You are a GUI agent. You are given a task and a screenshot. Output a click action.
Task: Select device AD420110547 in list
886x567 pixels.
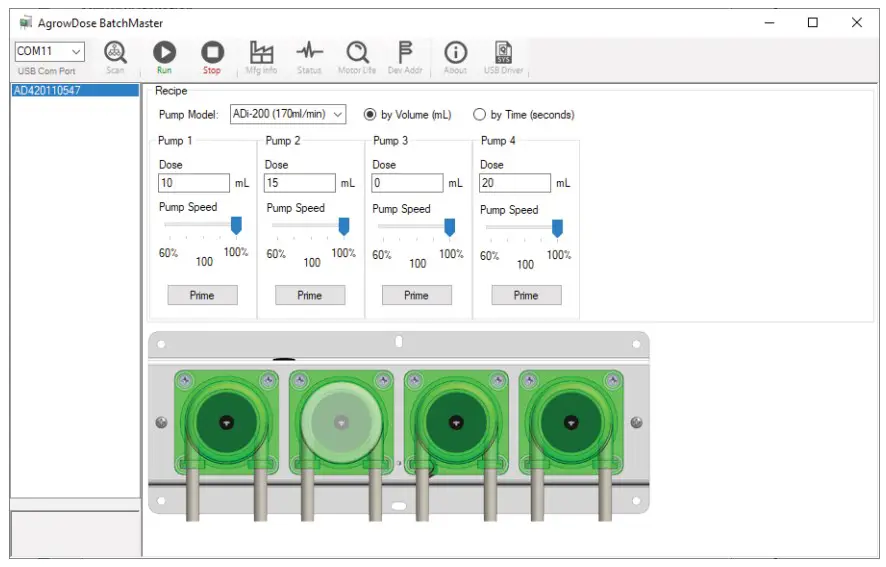pos(48,90)
